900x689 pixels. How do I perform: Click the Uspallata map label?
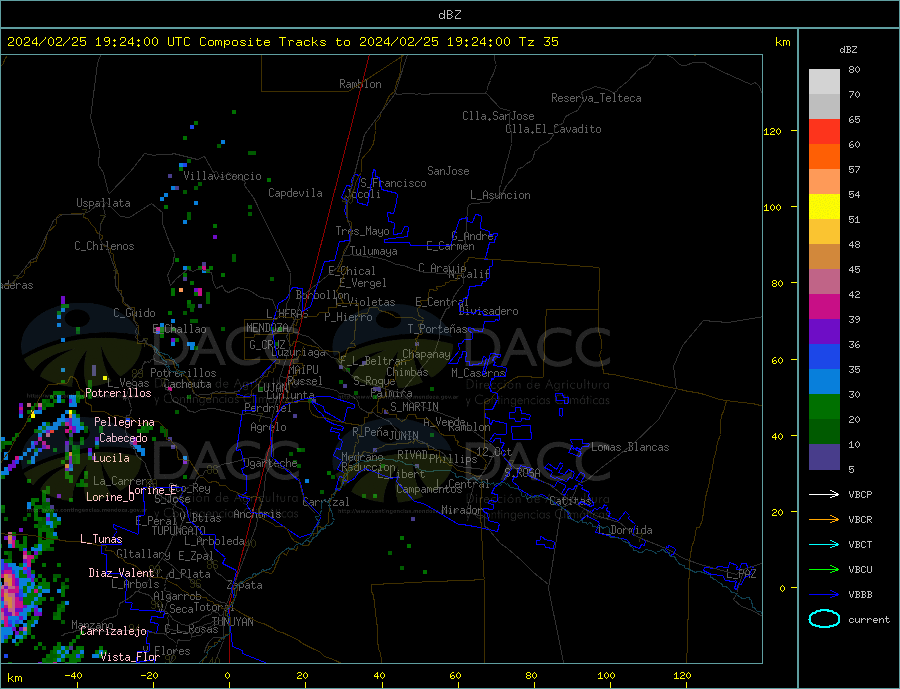pos(103,203)
